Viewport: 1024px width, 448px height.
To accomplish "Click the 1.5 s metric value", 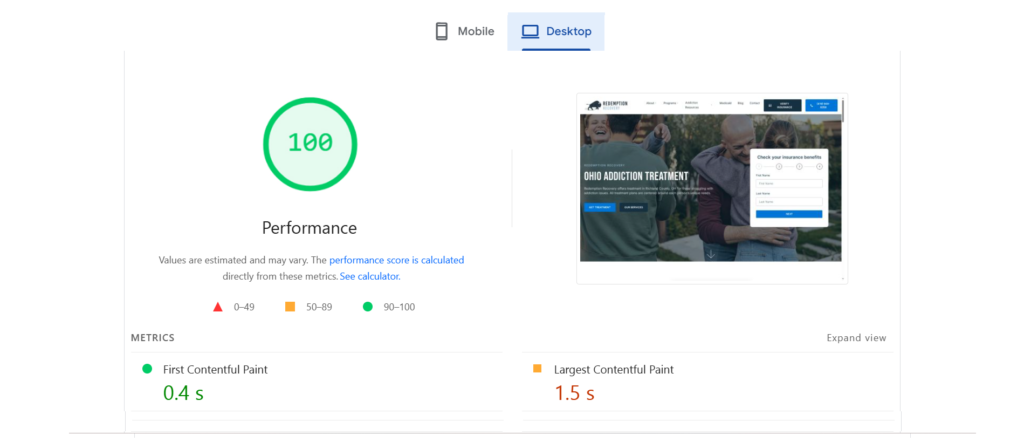I will point(574,393).
